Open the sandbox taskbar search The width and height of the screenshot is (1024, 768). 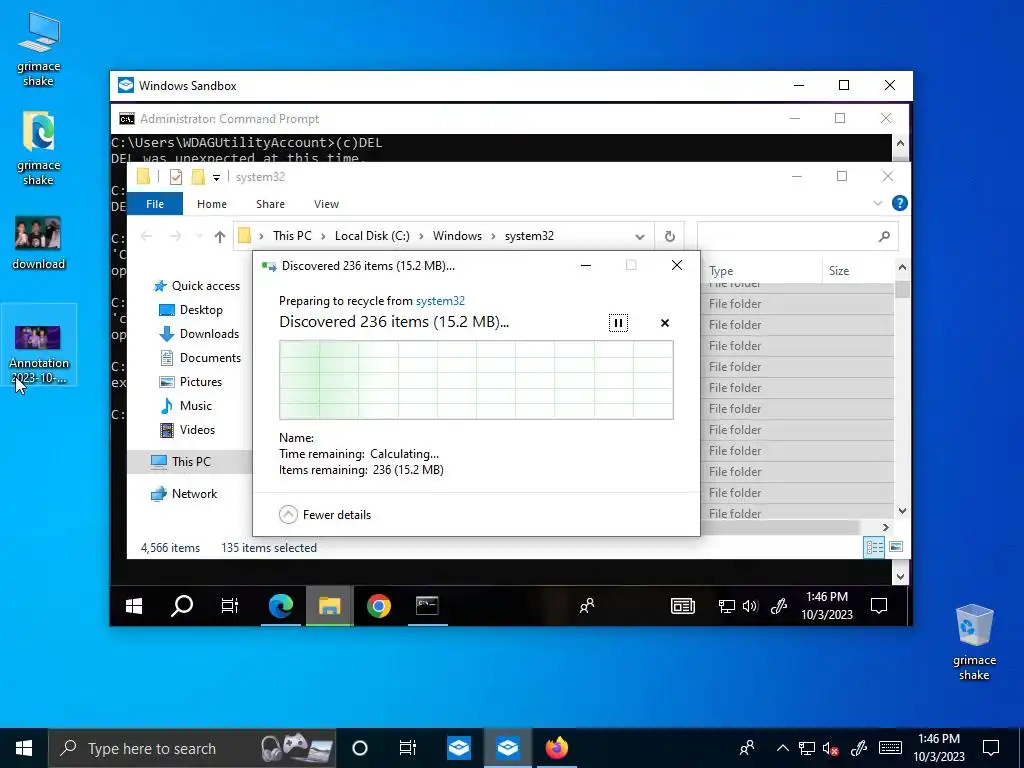(x=182, y=606)
